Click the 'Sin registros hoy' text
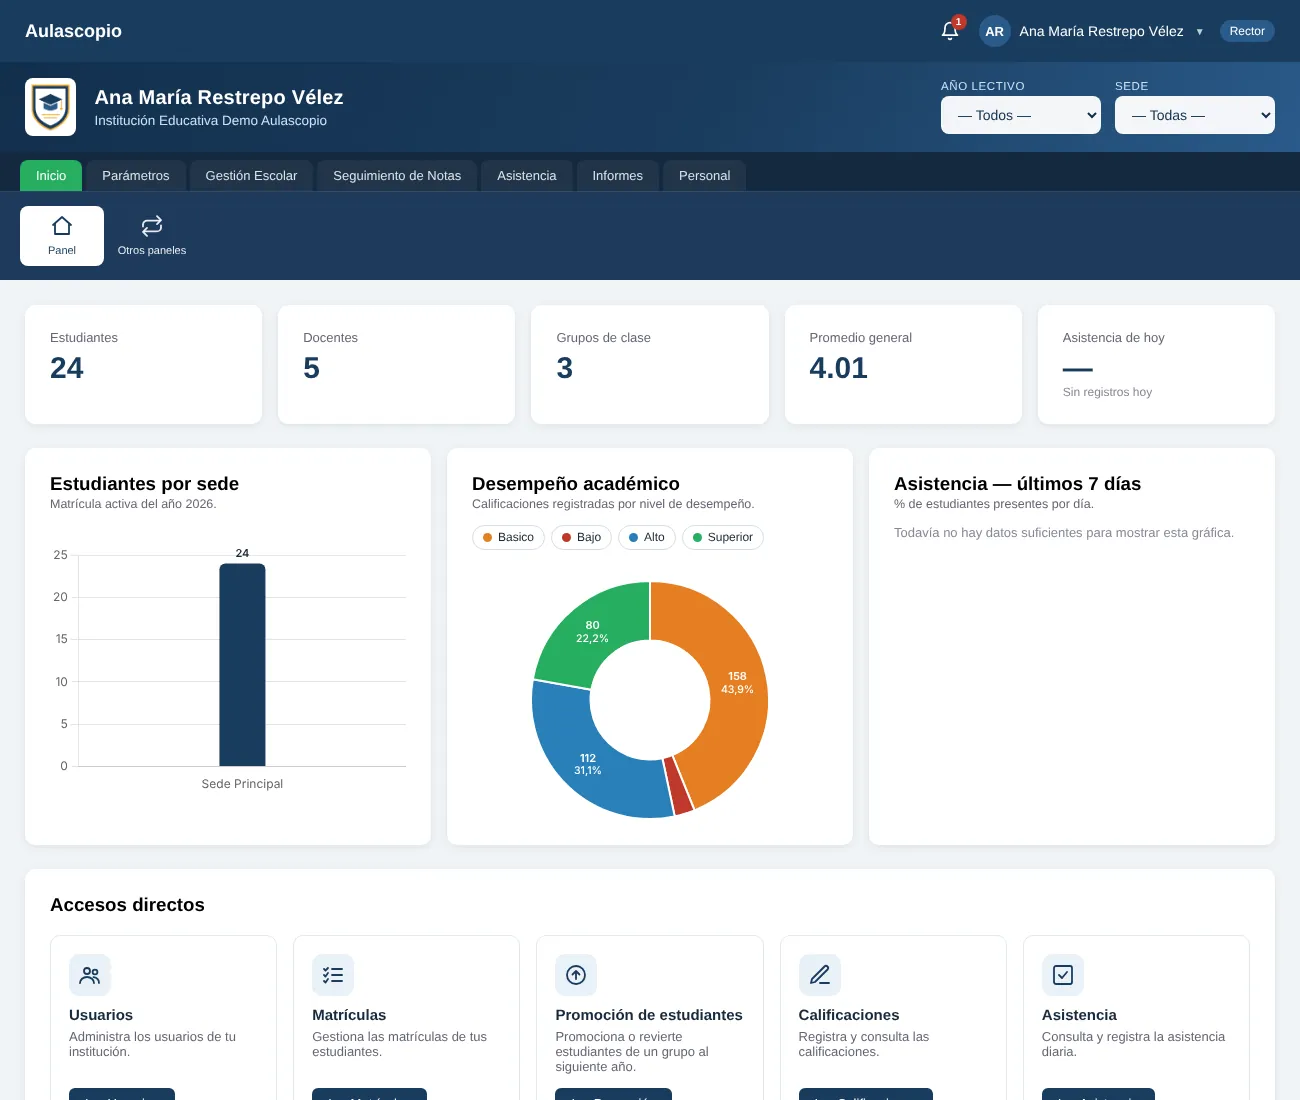 click(1107, 392)
